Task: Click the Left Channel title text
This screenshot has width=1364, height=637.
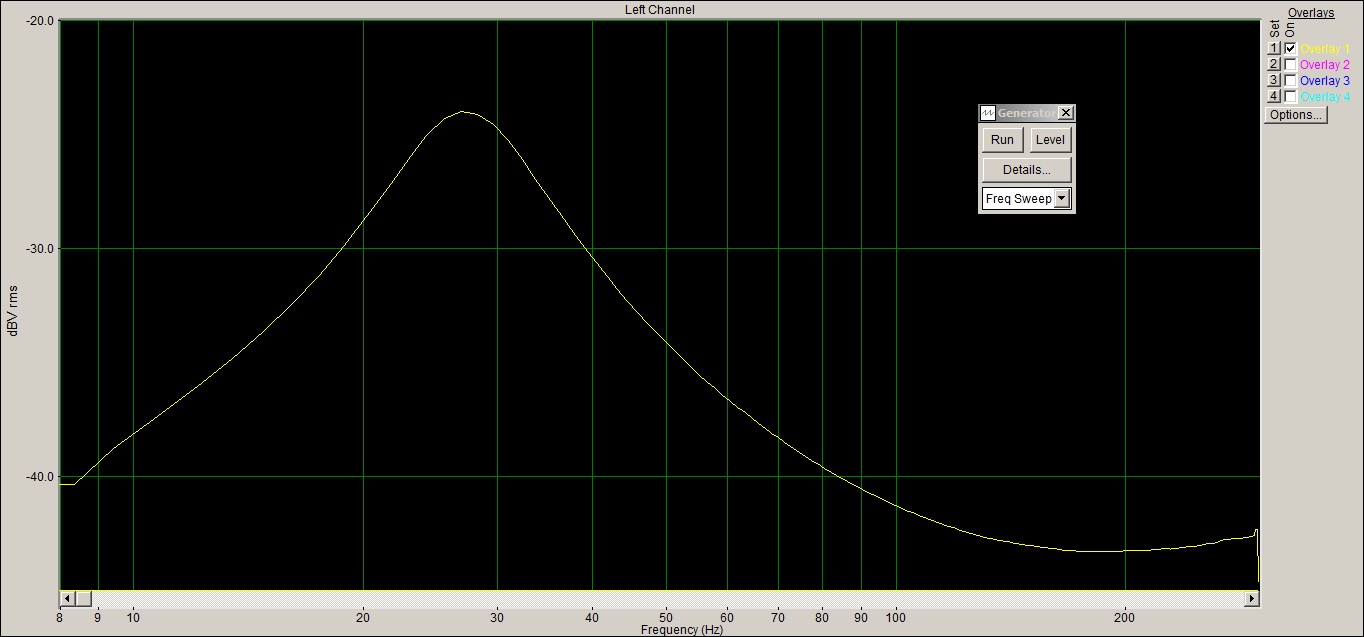Action: click(x=659, y=10)
